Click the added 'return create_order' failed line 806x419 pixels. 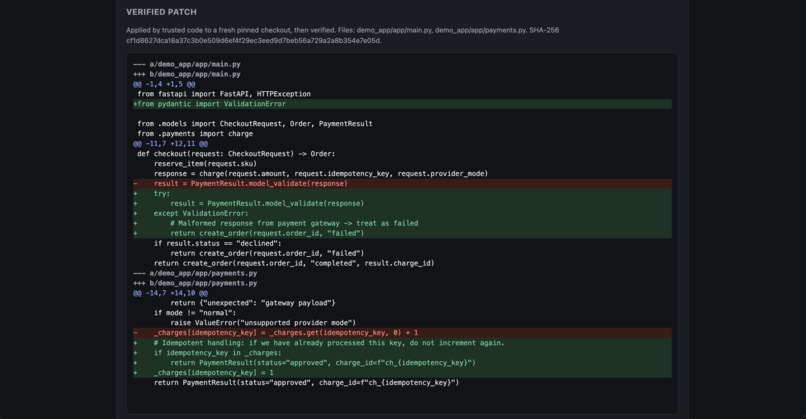point(402,233)
